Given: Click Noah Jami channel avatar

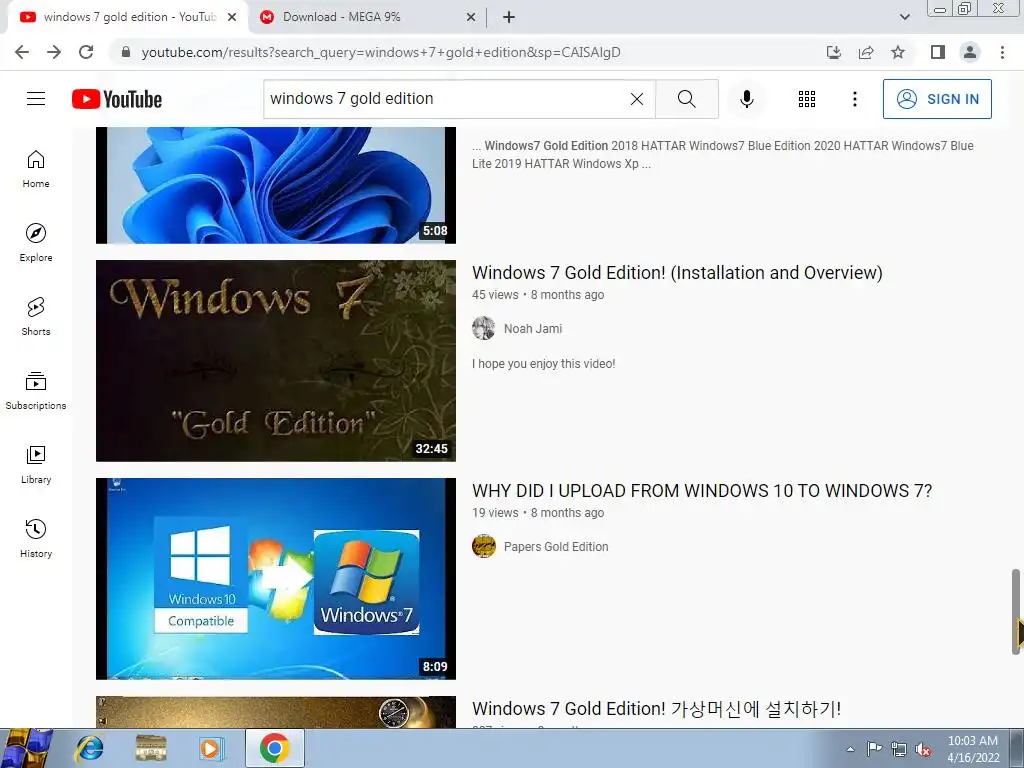Looking at the screenshot, I should [x=483, y=328].
